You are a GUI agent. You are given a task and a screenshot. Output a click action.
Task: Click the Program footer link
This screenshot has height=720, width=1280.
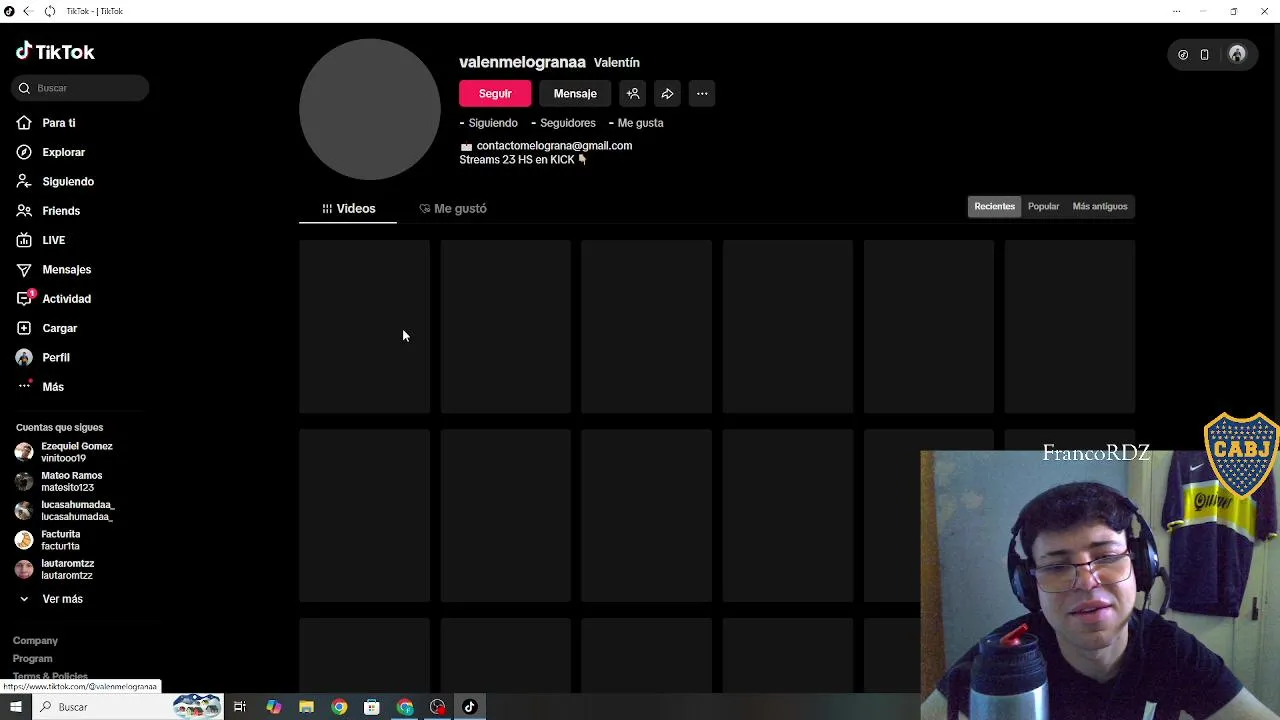(32, 659)
